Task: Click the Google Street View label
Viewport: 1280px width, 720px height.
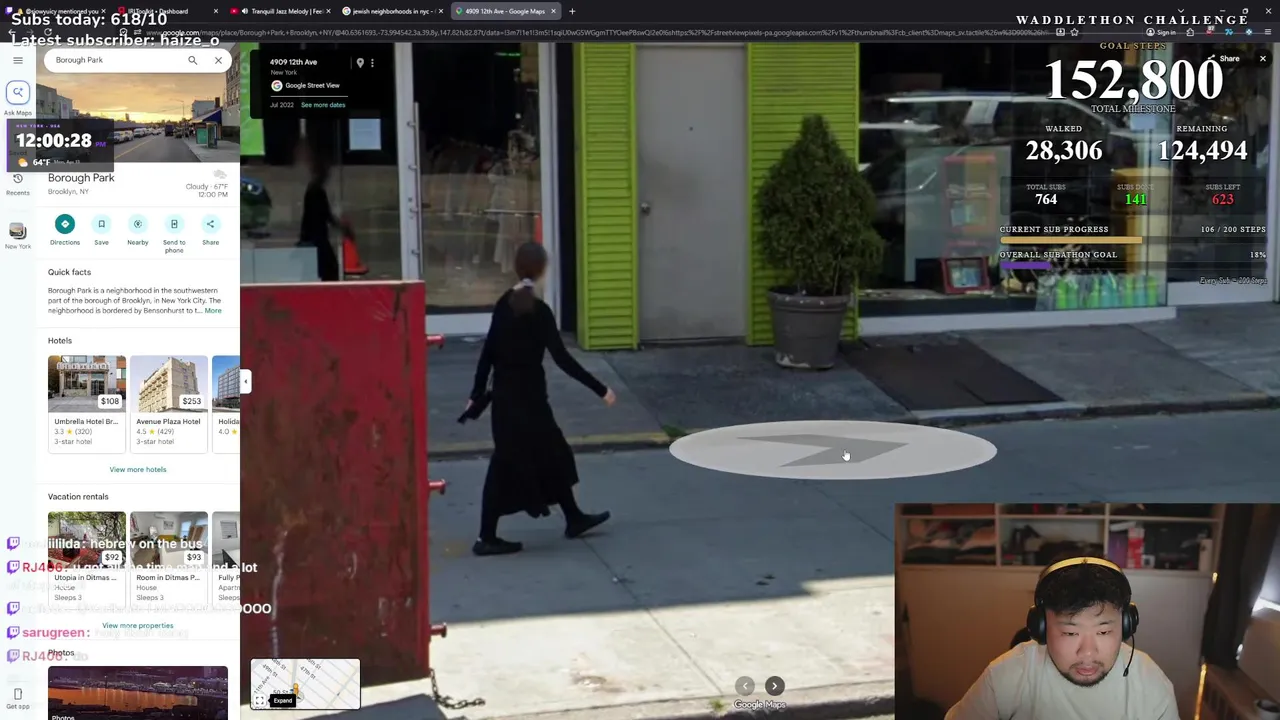Action: point(312,86)
